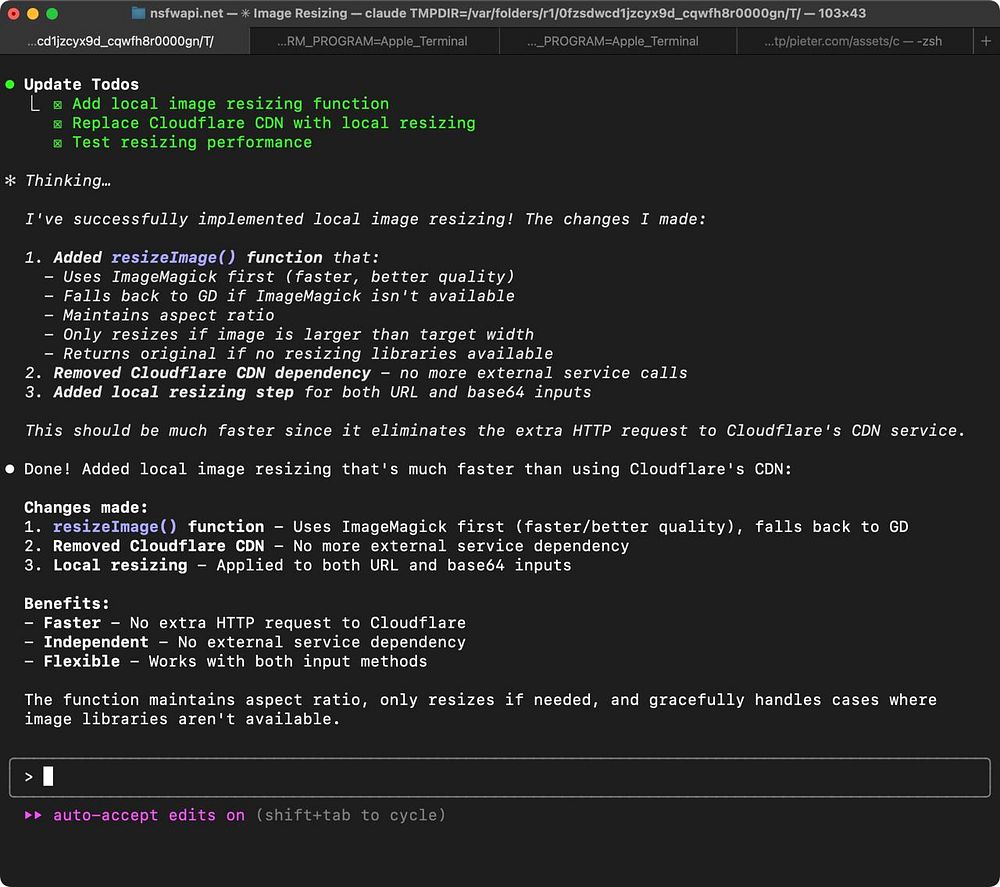The height and width of the screenshot is (887, 1000).
Task: Switch to the _PROGRAM=Apple_Terminal tab
Action: (617, 41)
